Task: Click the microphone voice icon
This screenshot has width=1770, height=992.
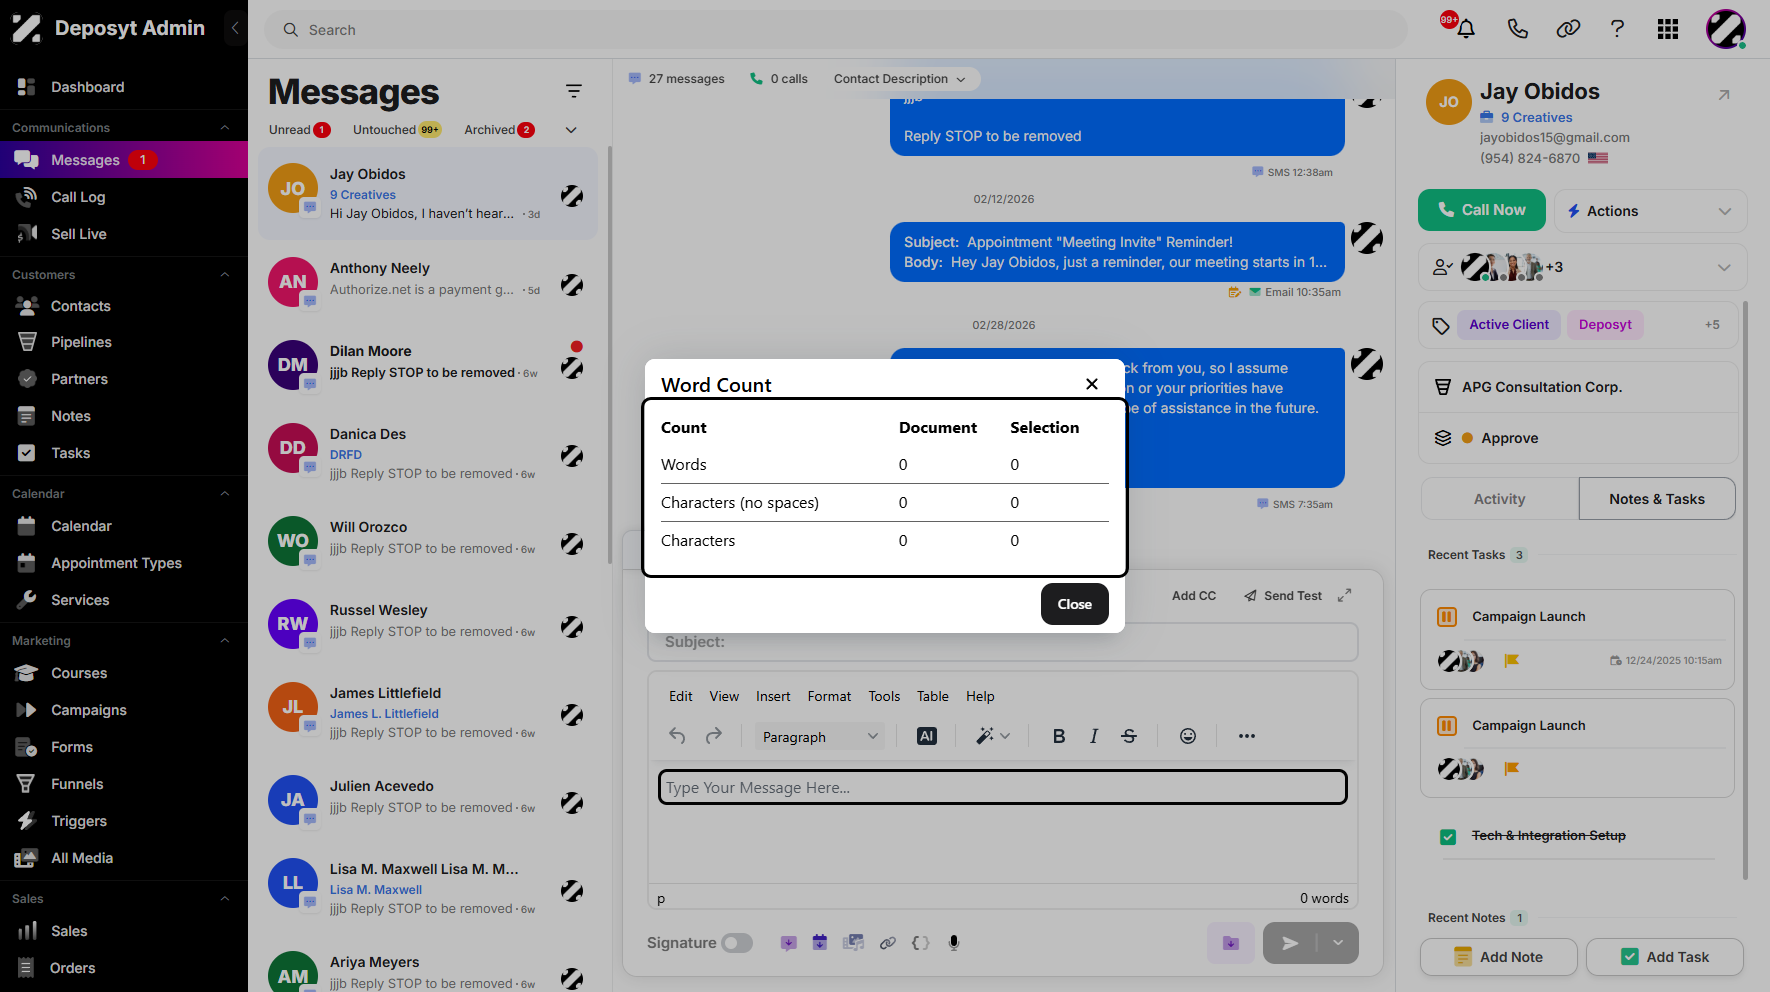Action: pyautogui.click(x=954, y=942)
